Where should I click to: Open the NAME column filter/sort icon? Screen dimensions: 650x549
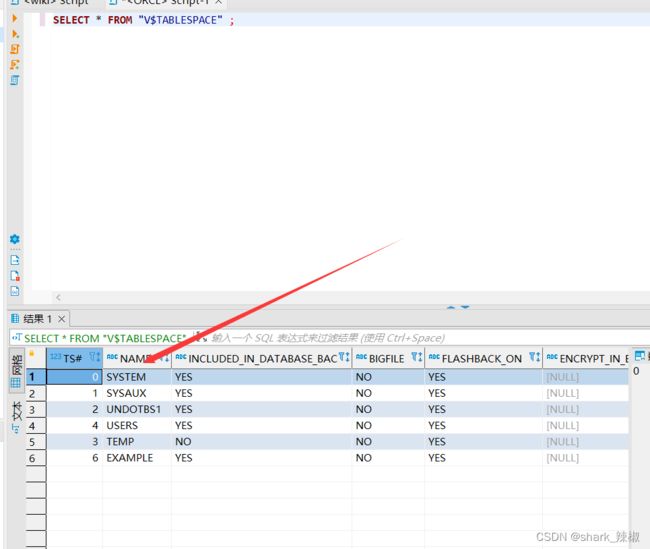coord(164,358)
